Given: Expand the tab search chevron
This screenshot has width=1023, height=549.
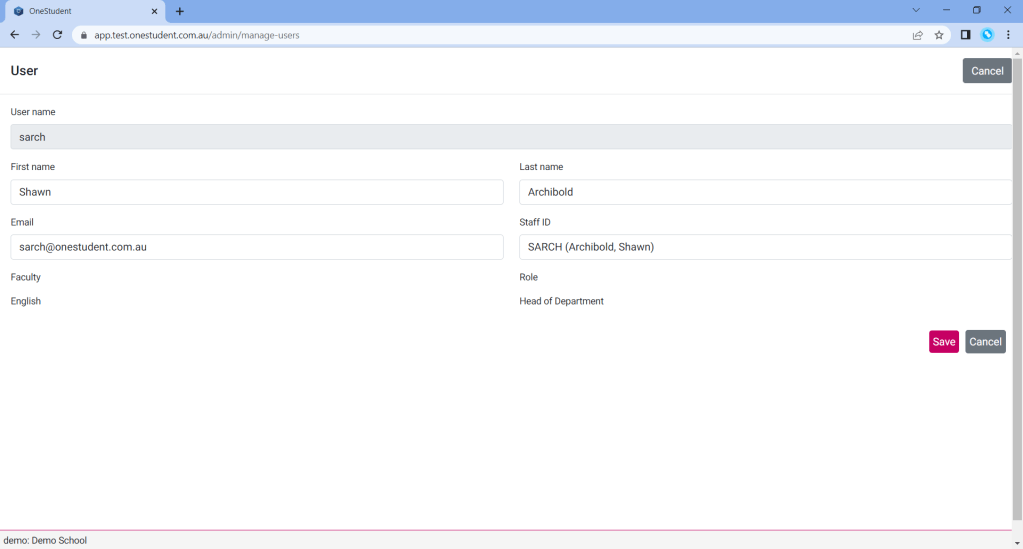Looking at the screenshot, I should (916, 10).
